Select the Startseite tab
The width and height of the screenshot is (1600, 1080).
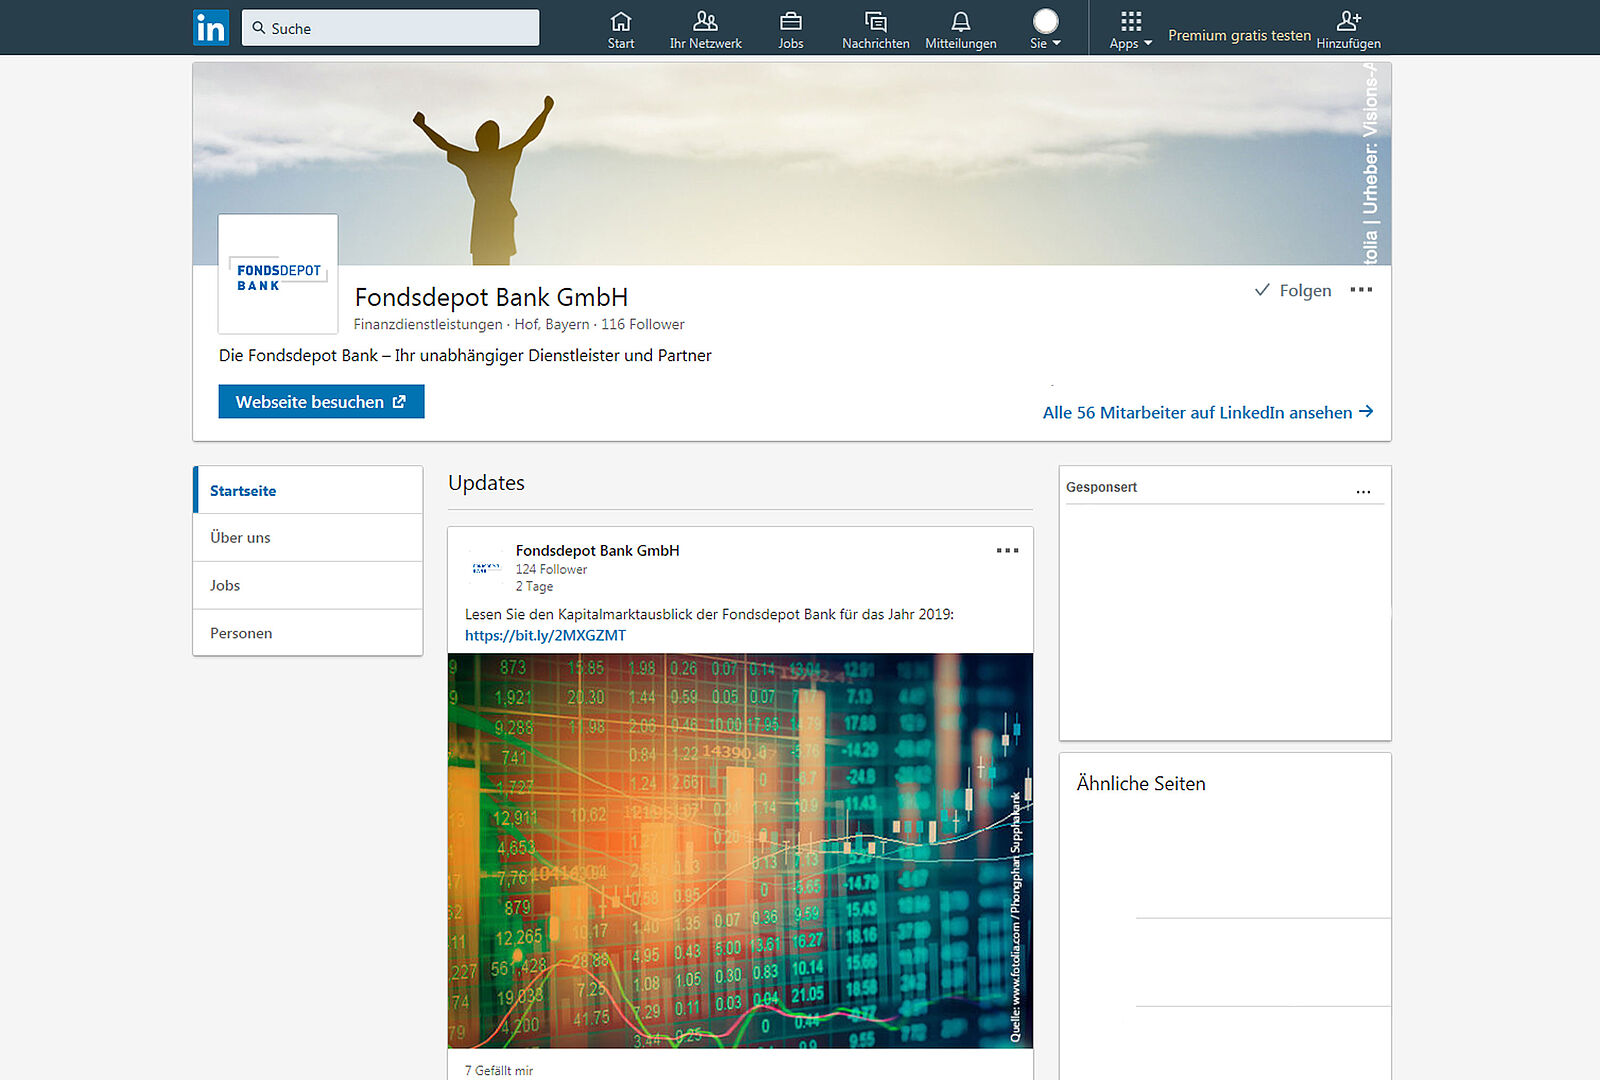click(x=308, y=490)
